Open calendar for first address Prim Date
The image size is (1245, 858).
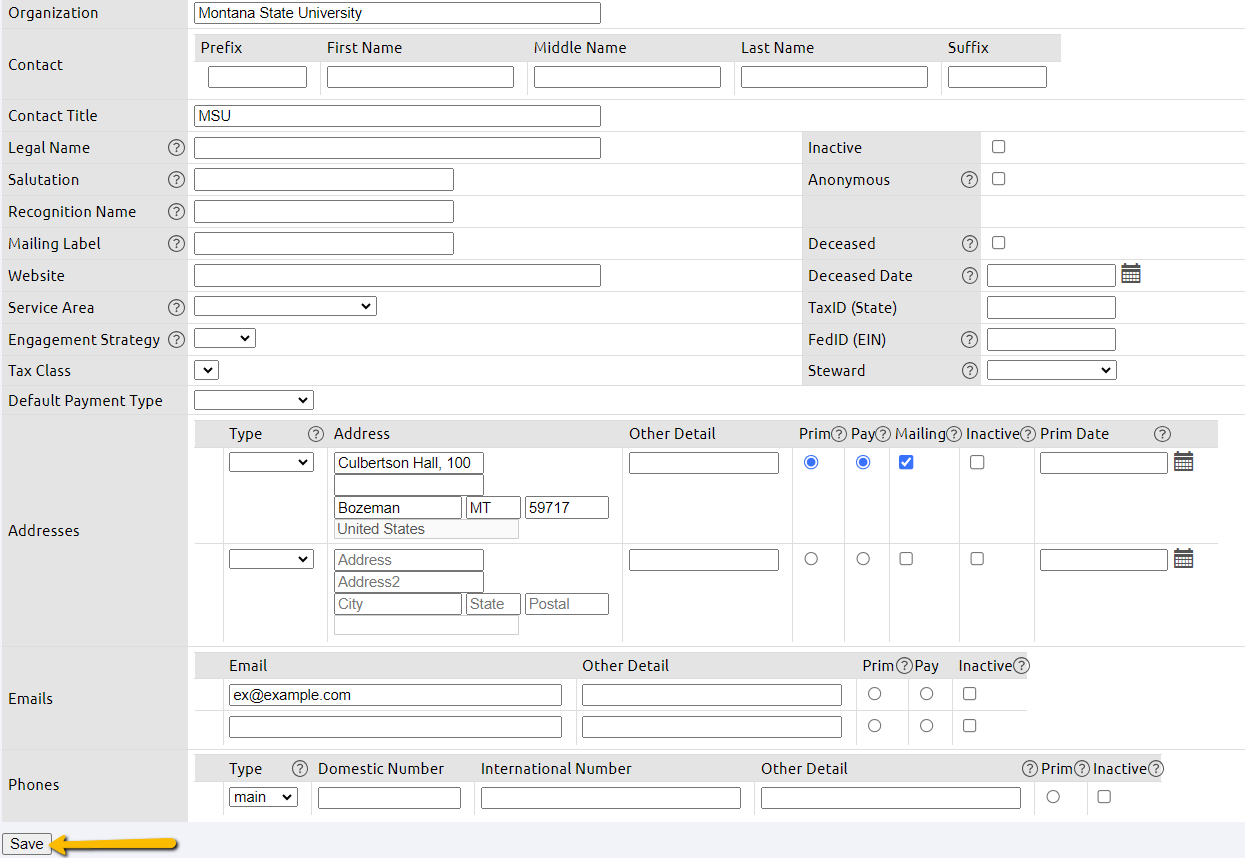coord(1183,462)
